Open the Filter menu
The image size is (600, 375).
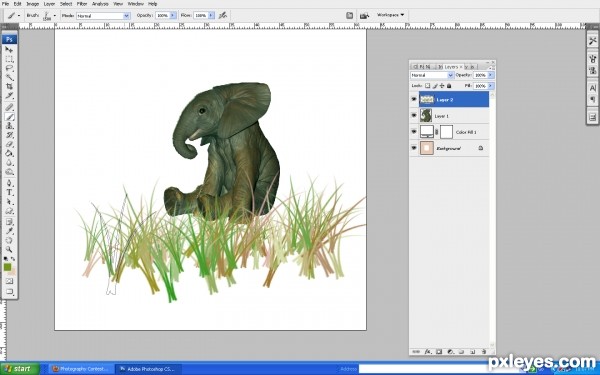(x=82, y=4)
